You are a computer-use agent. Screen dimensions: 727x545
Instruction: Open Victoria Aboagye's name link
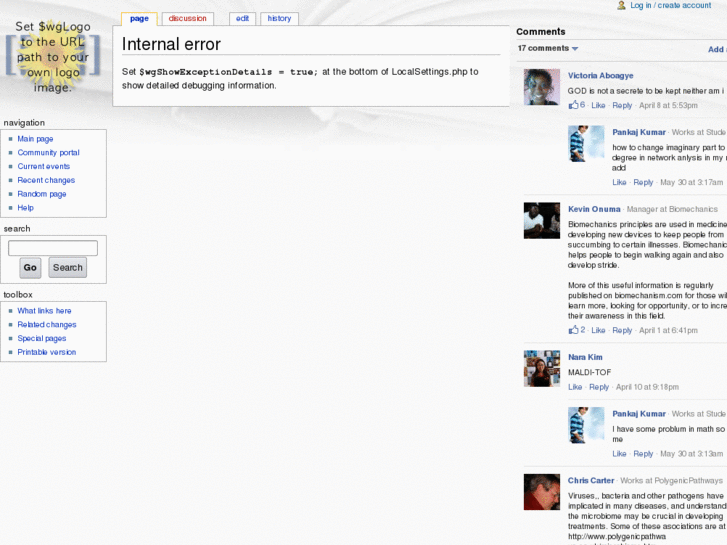pos(600,76)
